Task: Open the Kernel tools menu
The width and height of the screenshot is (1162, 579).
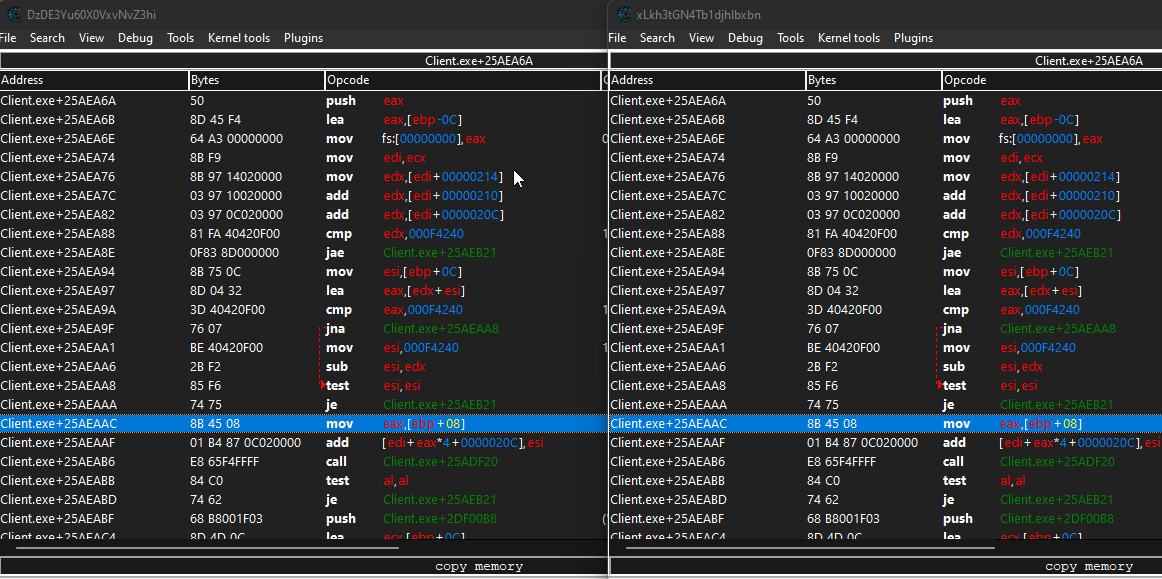Action: (239, 37)
